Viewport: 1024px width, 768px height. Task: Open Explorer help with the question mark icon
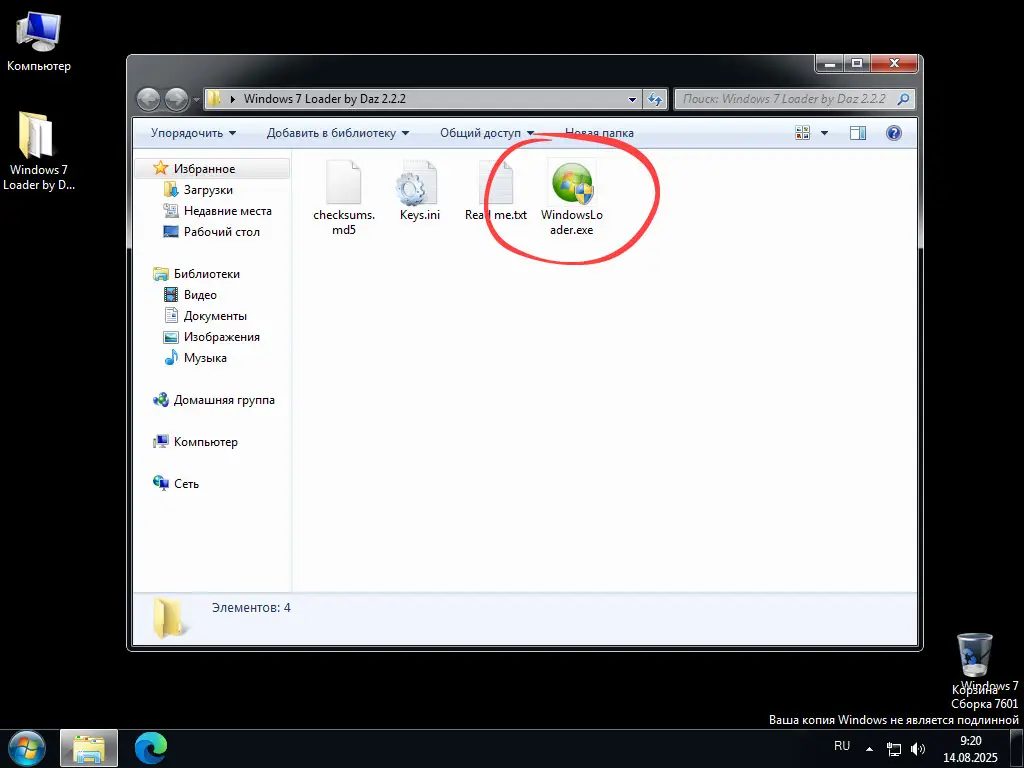(893, 132)
